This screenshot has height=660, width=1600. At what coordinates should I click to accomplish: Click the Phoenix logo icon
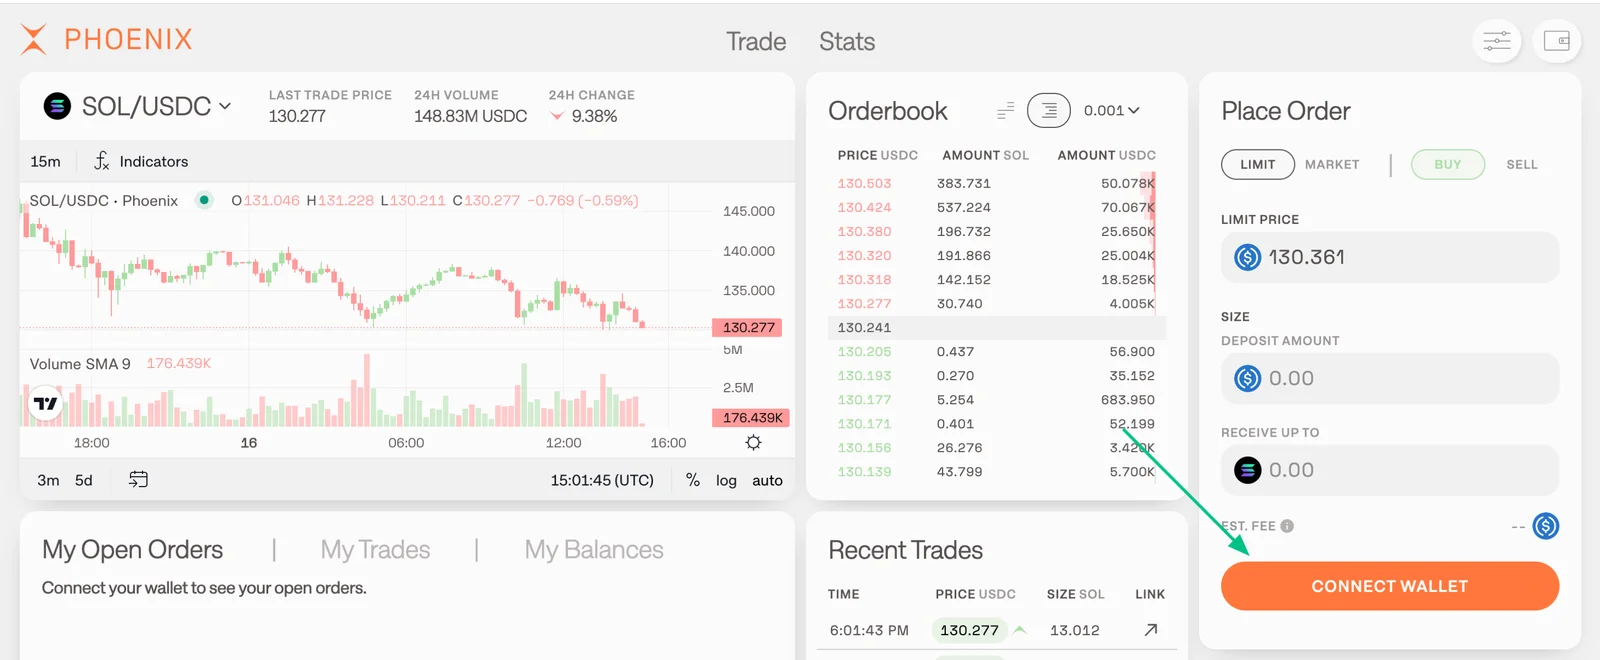tap(34, 39)
